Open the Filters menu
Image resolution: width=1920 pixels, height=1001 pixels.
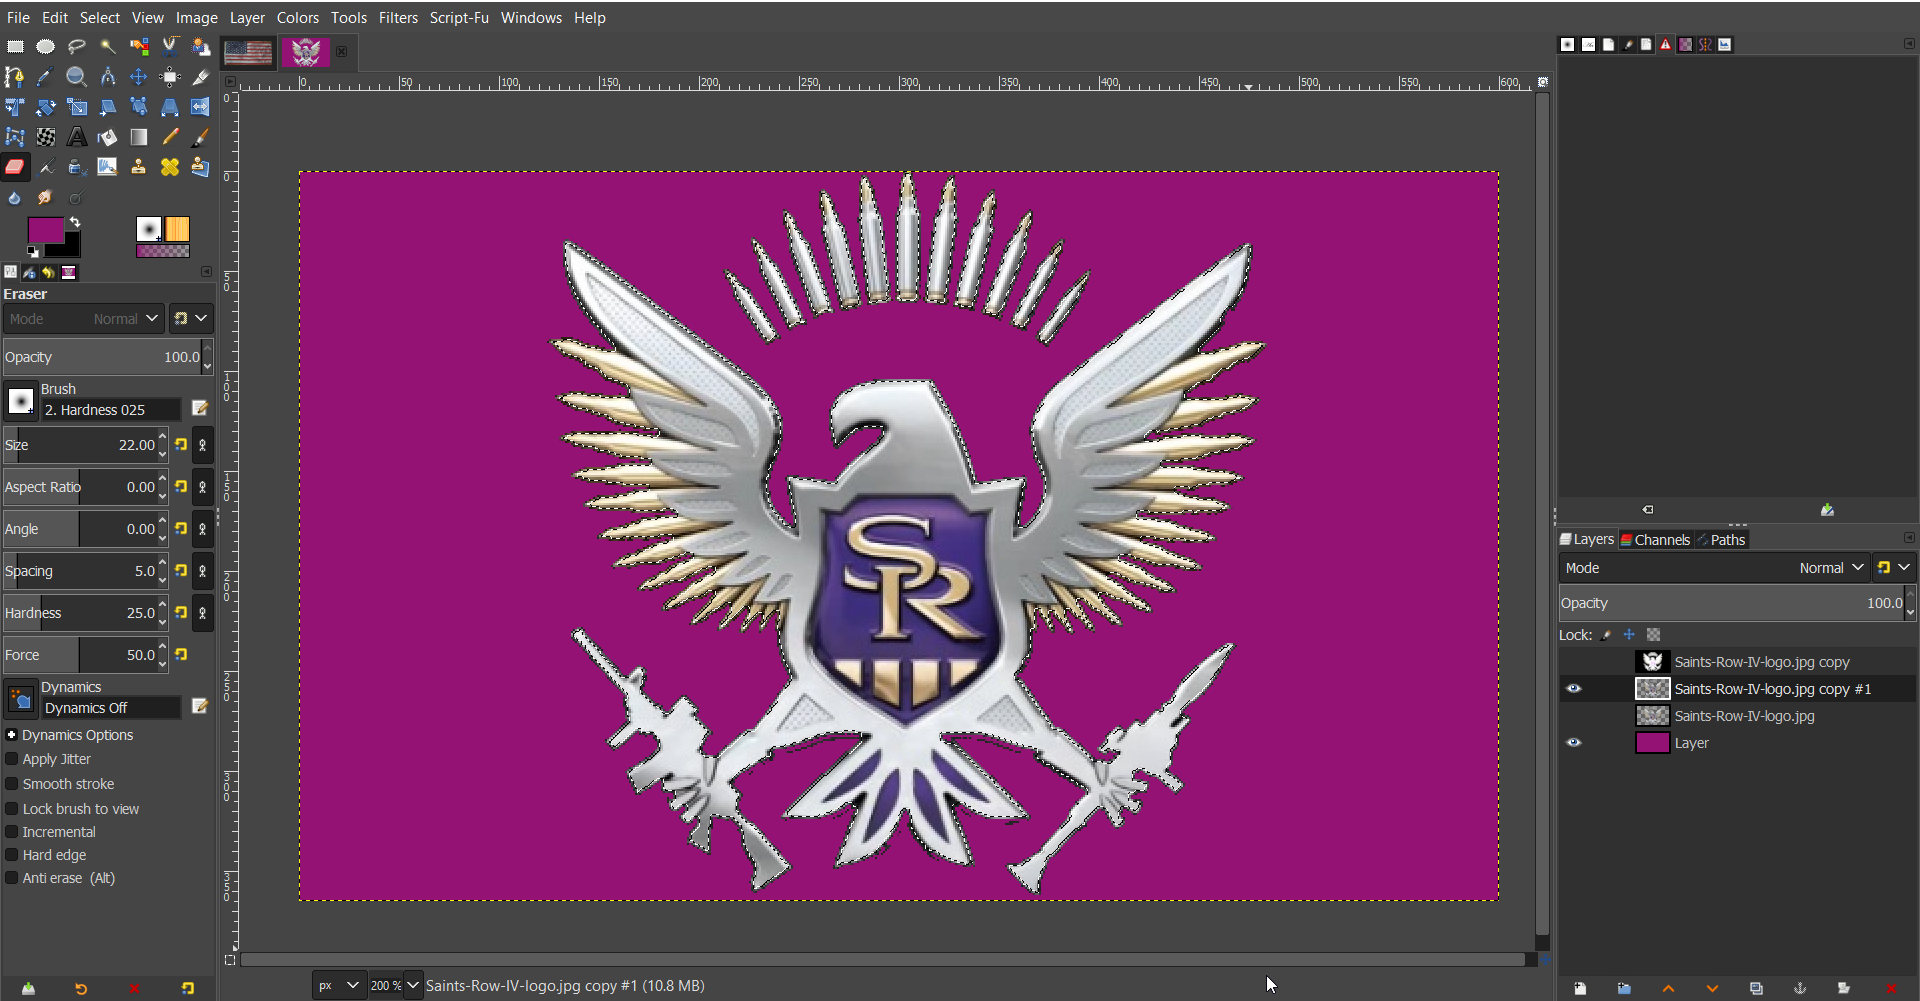tap(398, 18)
